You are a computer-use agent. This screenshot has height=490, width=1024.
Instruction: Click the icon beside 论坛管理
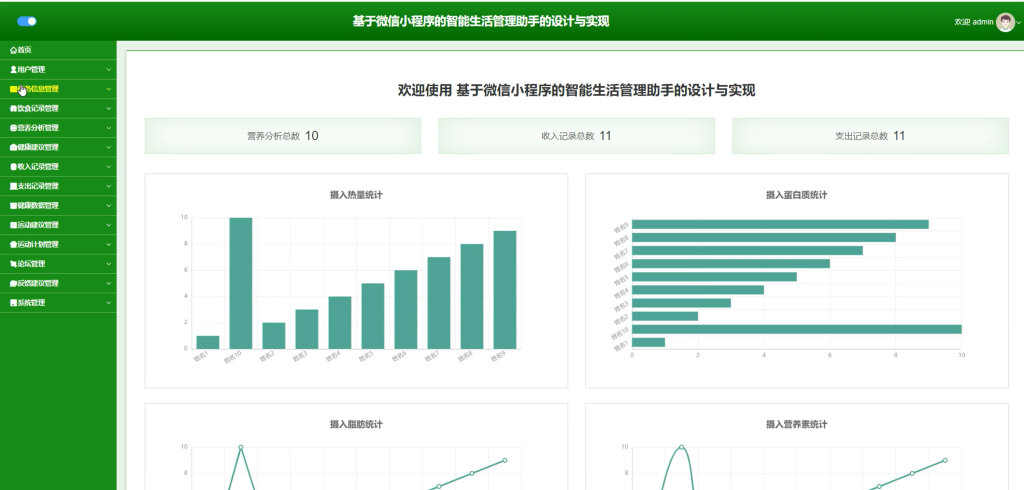[x=13, y=264]
